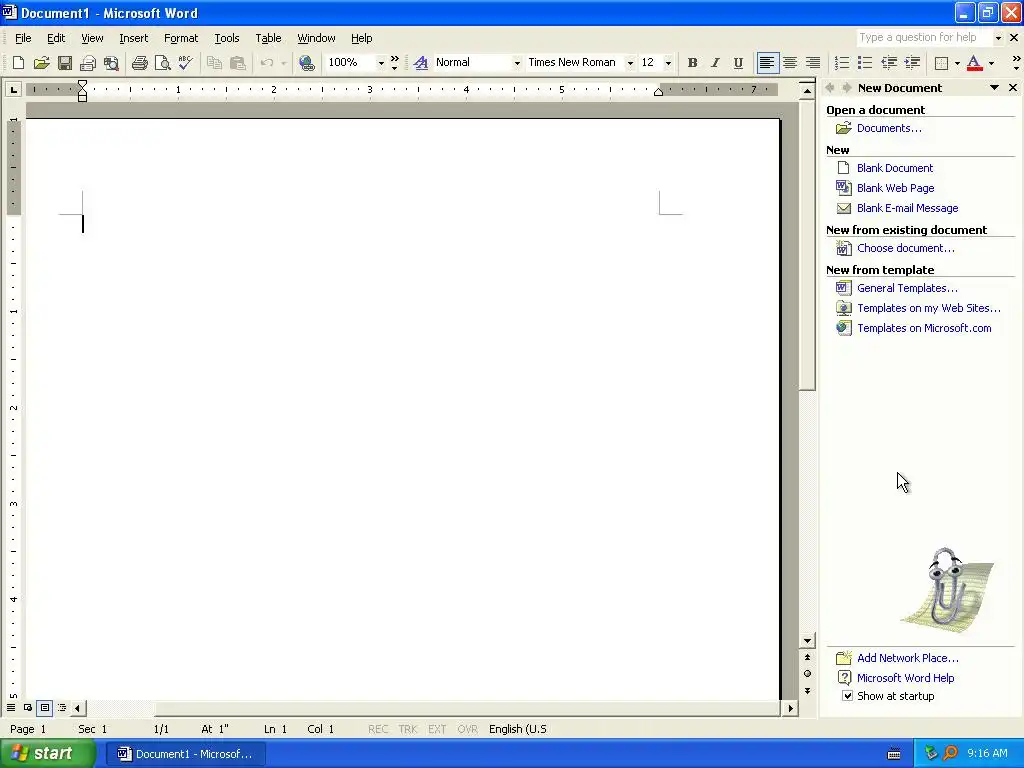Viewport: 1024px width, 768px height.
Task: Select Align Right alignment
Action: [x=813, y=63]
